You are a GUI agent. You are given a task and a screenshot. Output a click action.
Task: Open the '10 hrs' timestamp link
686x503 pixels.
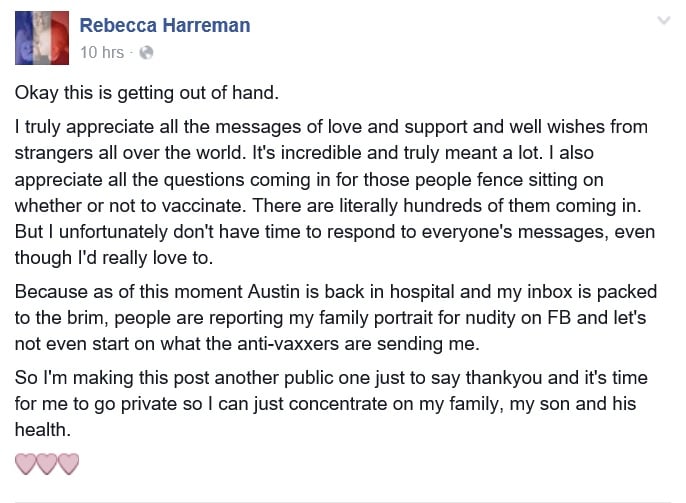[102, 52]
